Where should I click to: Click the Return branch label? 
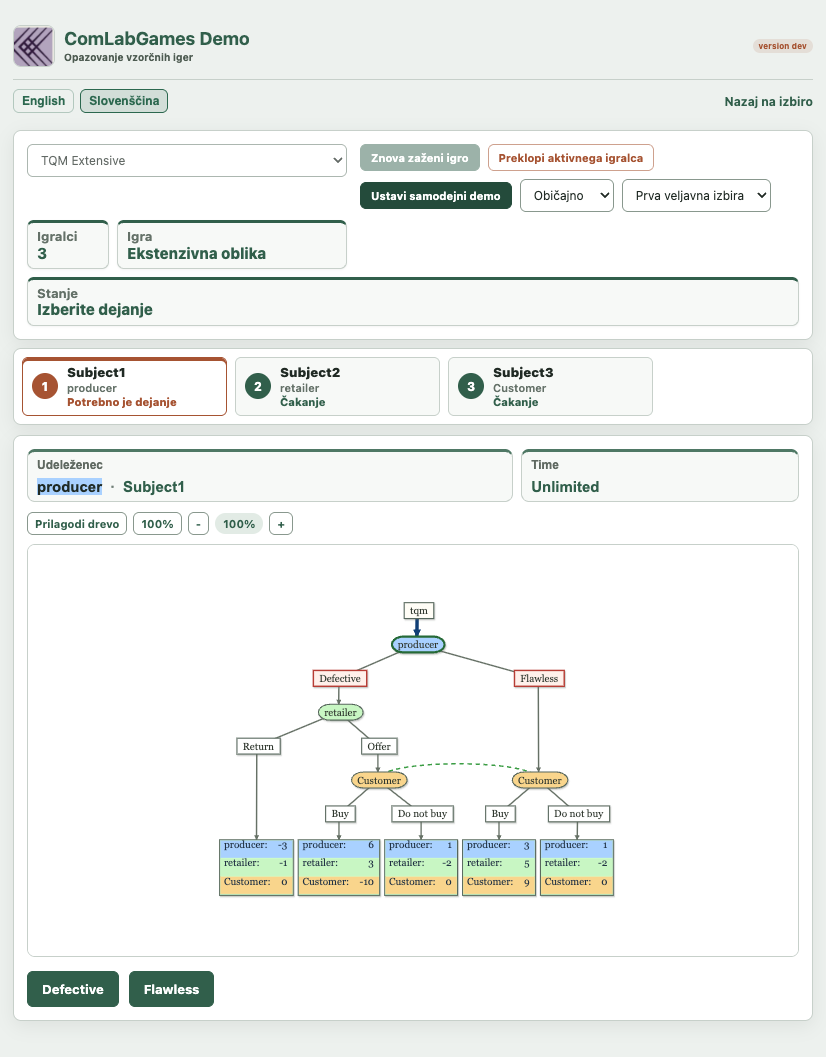258,746
